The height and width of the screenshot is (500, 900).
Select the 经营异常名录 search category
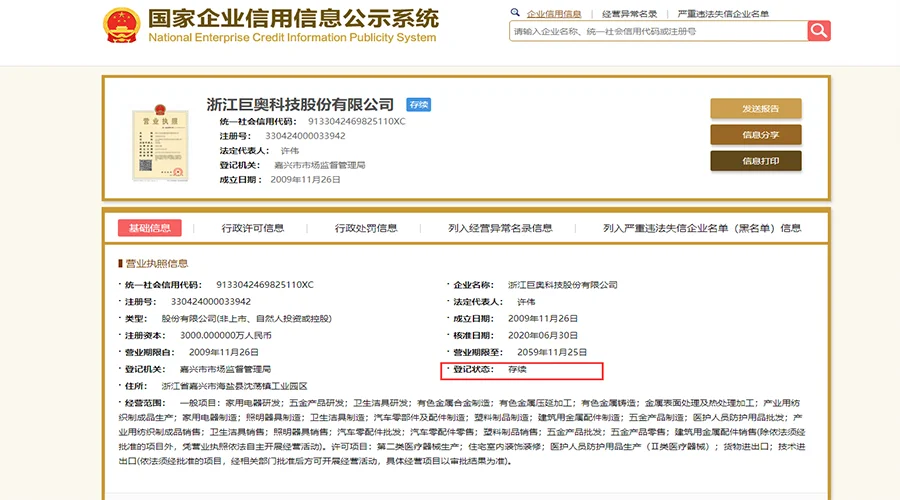(x=629, y=14)
